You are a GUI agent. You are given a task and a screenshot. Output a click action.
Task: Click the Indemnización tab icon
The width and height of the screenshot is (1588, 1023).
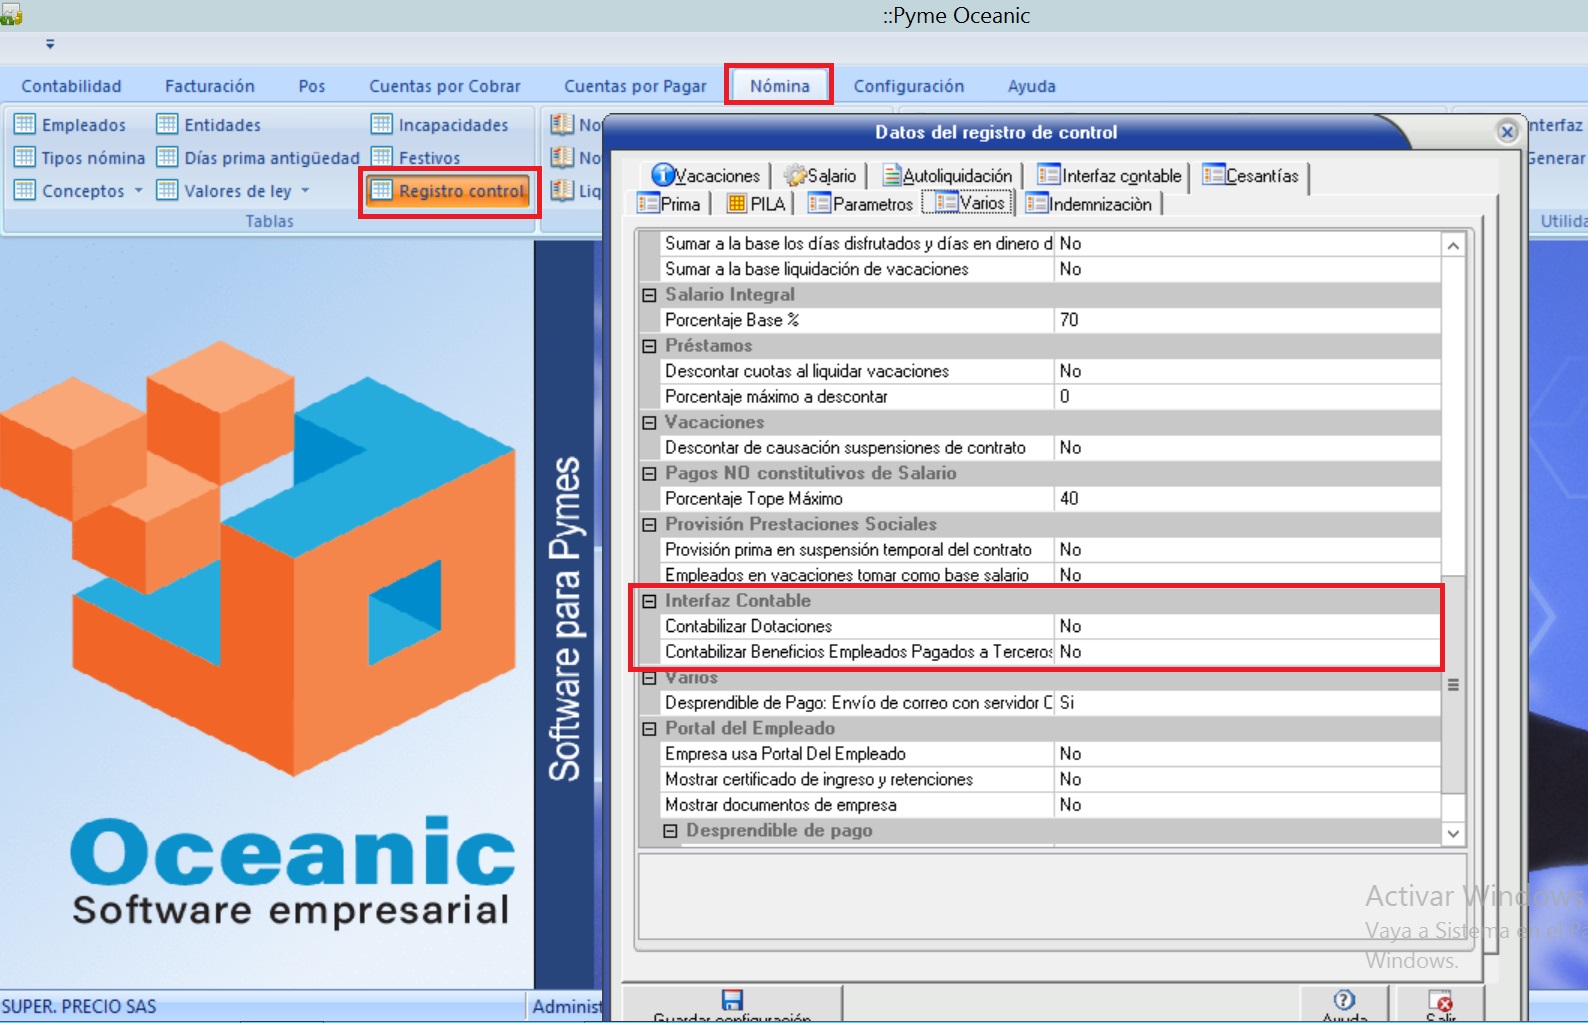[1037, 204]
